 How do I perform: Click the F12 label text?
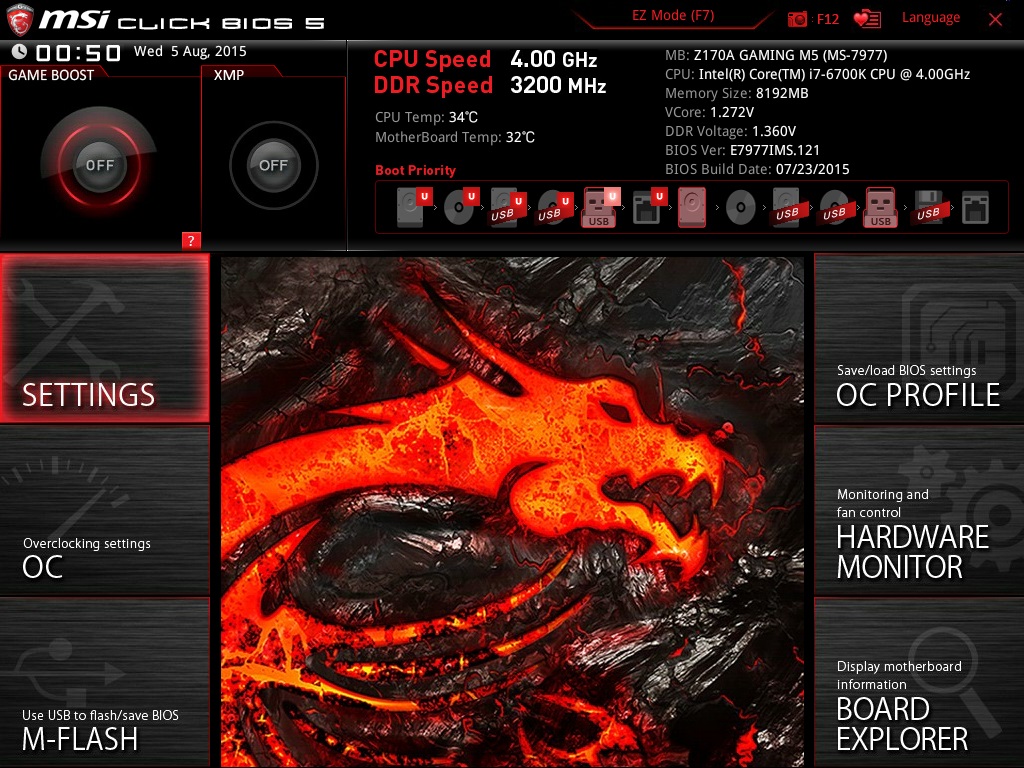[827, 19]
